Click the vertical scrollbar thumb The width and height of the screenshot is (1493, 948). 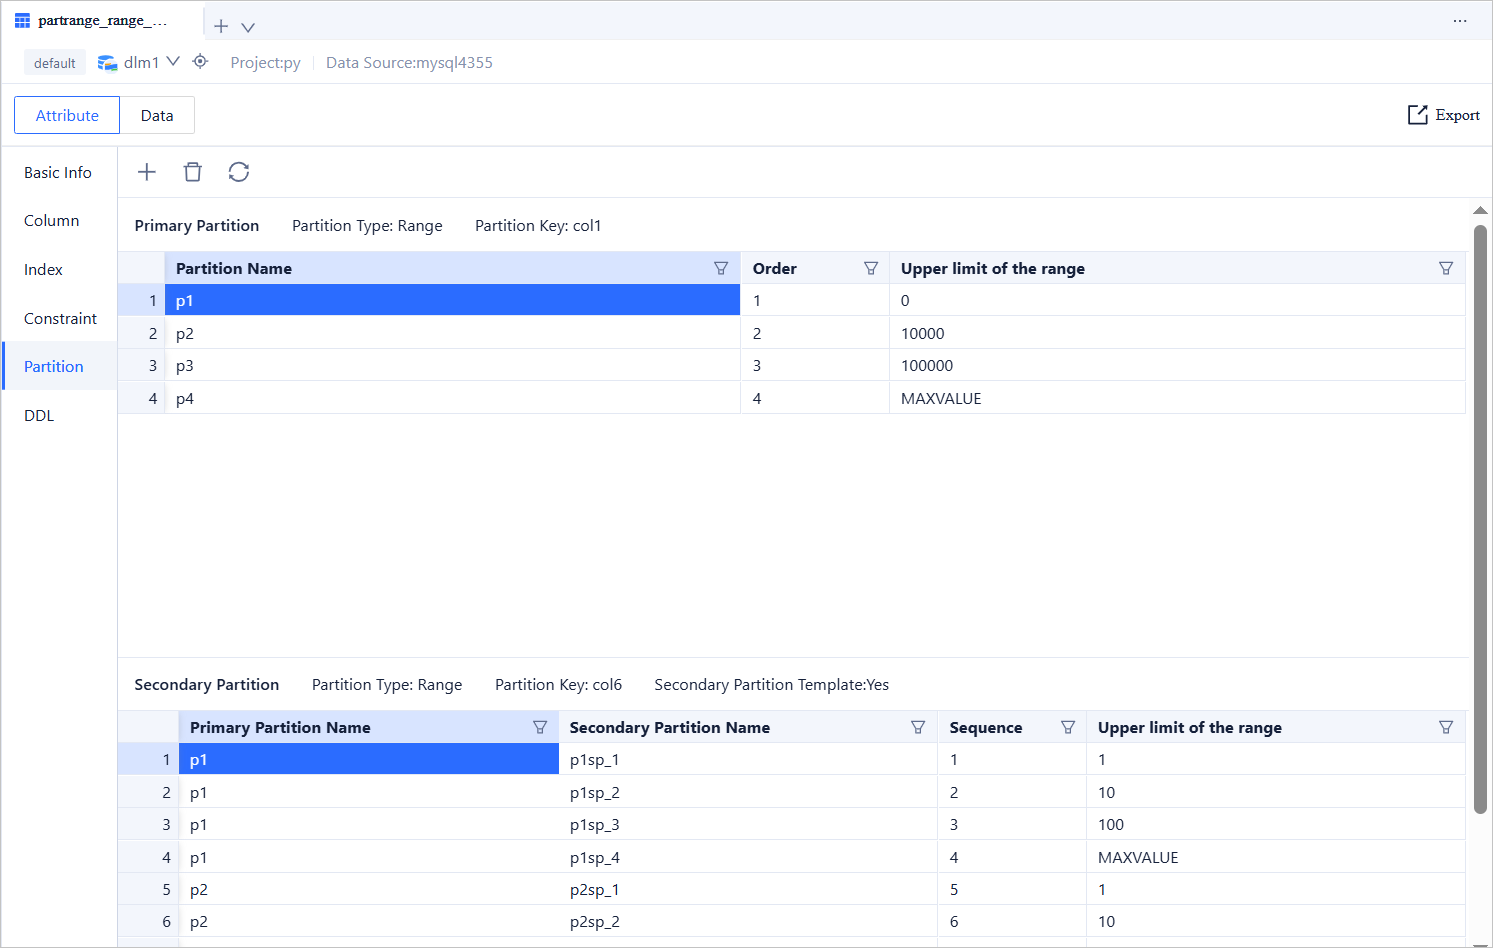click(x=1480, y=520)
